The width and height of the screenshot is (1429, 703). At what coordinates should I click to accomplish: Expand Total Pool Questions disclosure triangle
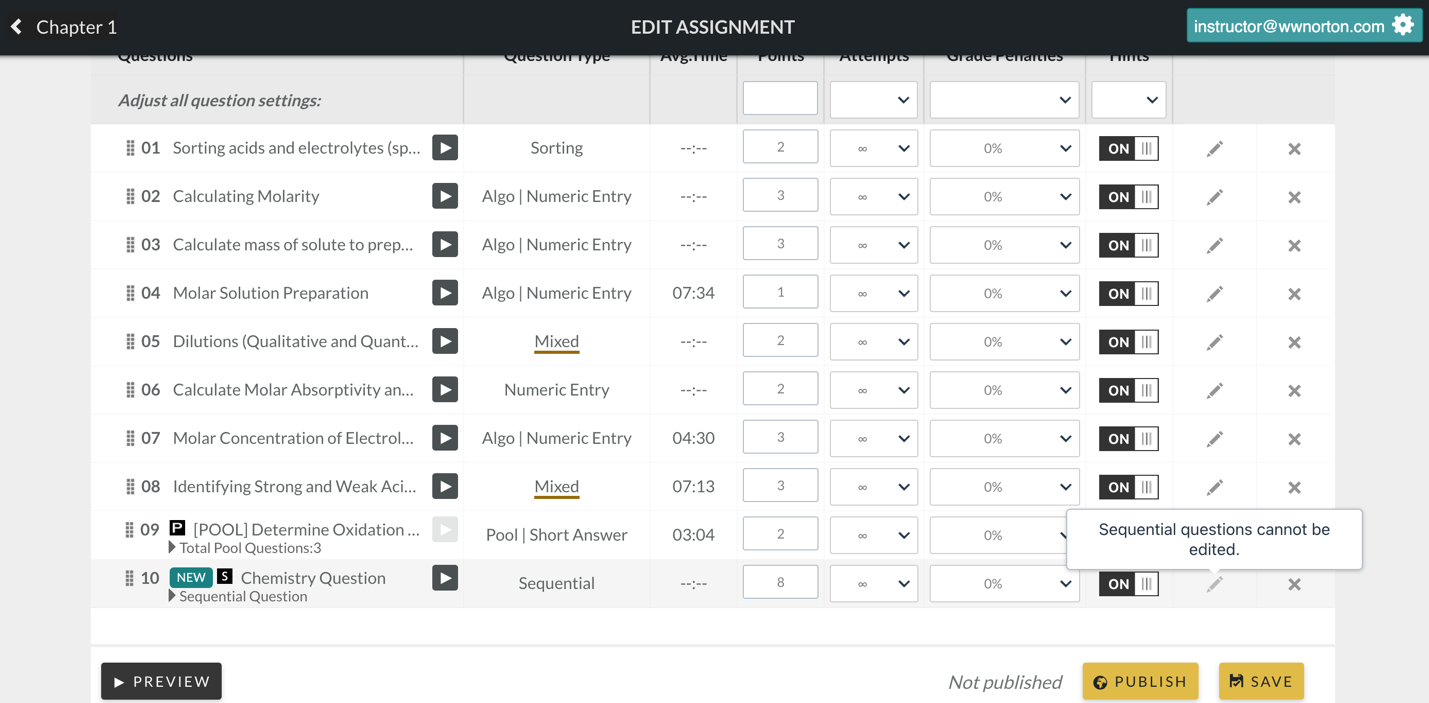[172, 548]
